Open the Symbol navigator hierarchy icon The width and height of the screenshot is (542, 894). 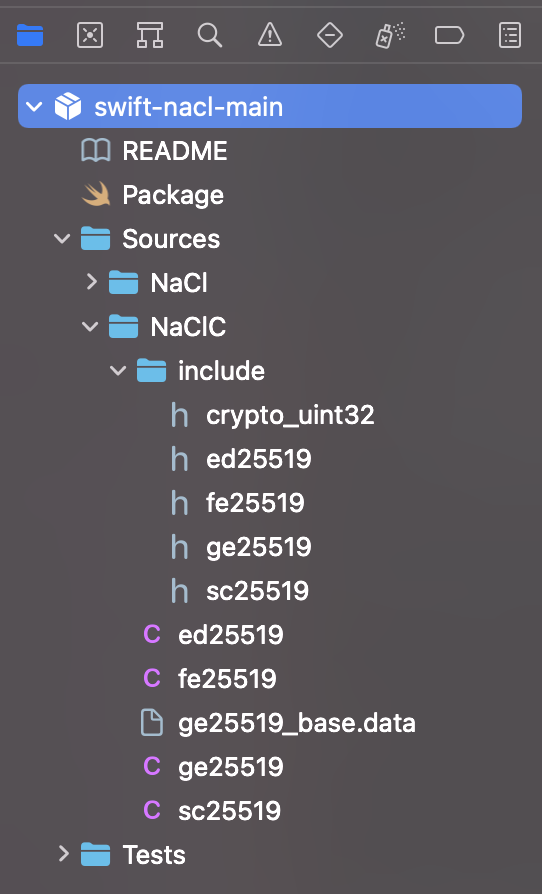pos(150,35)
